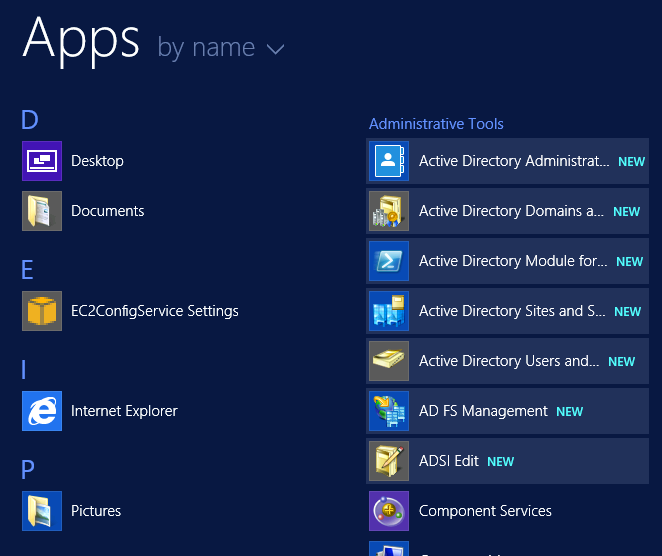662x556 pixels.
Task: Launch Active Directory Module for PowerShell icon
Action: (389, 261)
